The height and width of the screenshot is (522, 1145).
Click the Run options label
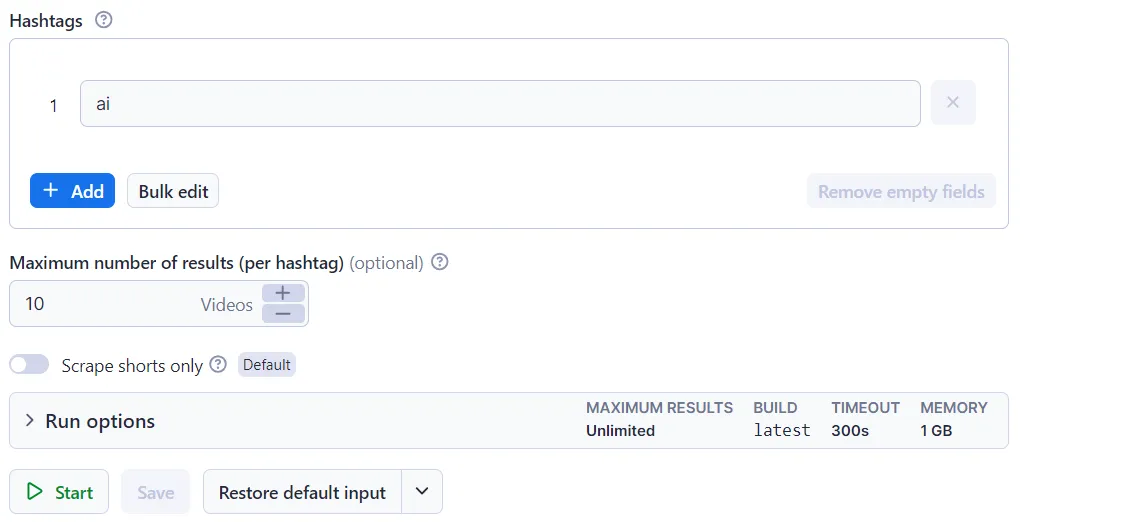coord(100,421)
